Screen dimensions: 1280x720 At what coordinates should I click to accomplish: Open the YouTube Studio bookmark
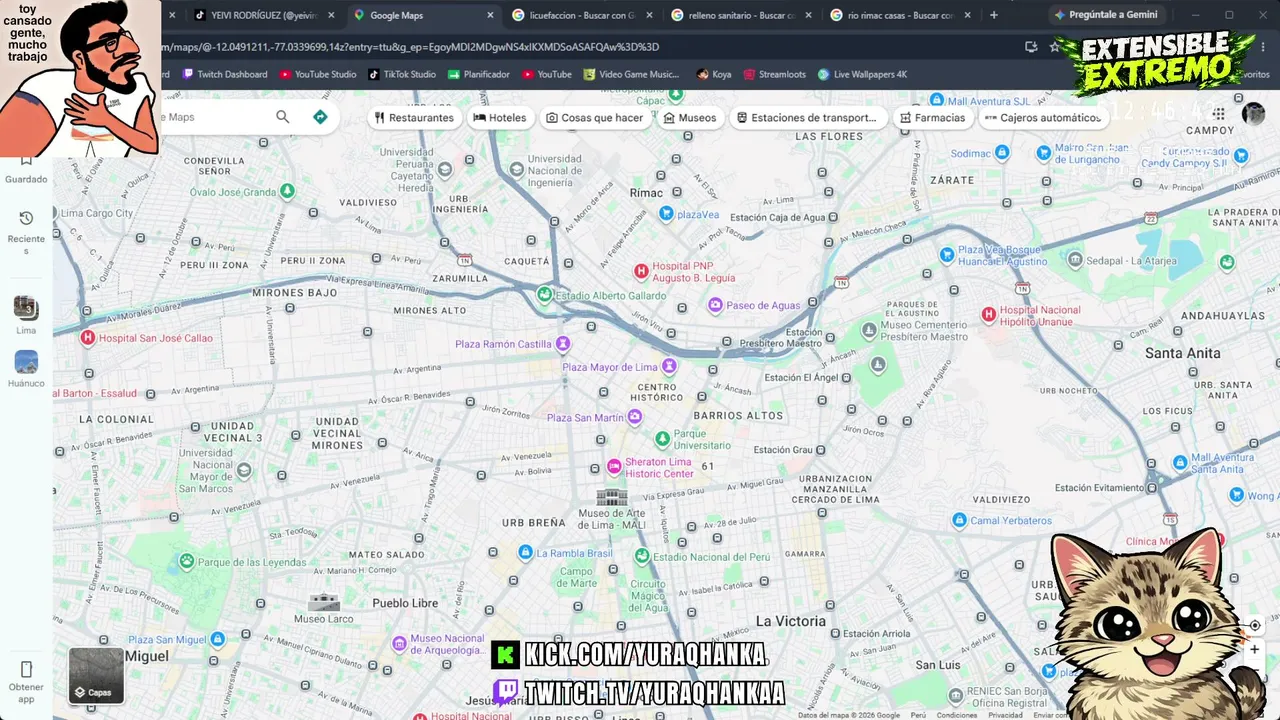[318, 74]
